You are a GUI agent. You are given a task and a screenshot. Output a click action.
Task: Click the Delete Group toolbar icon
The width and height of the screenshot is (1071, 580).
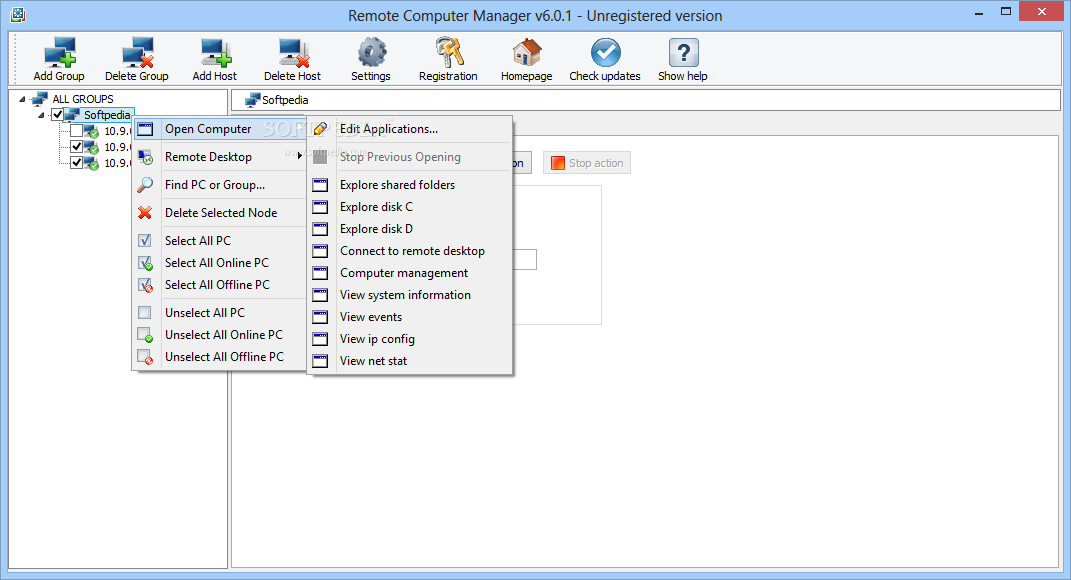pyautogui.click(x=137, y=53)
